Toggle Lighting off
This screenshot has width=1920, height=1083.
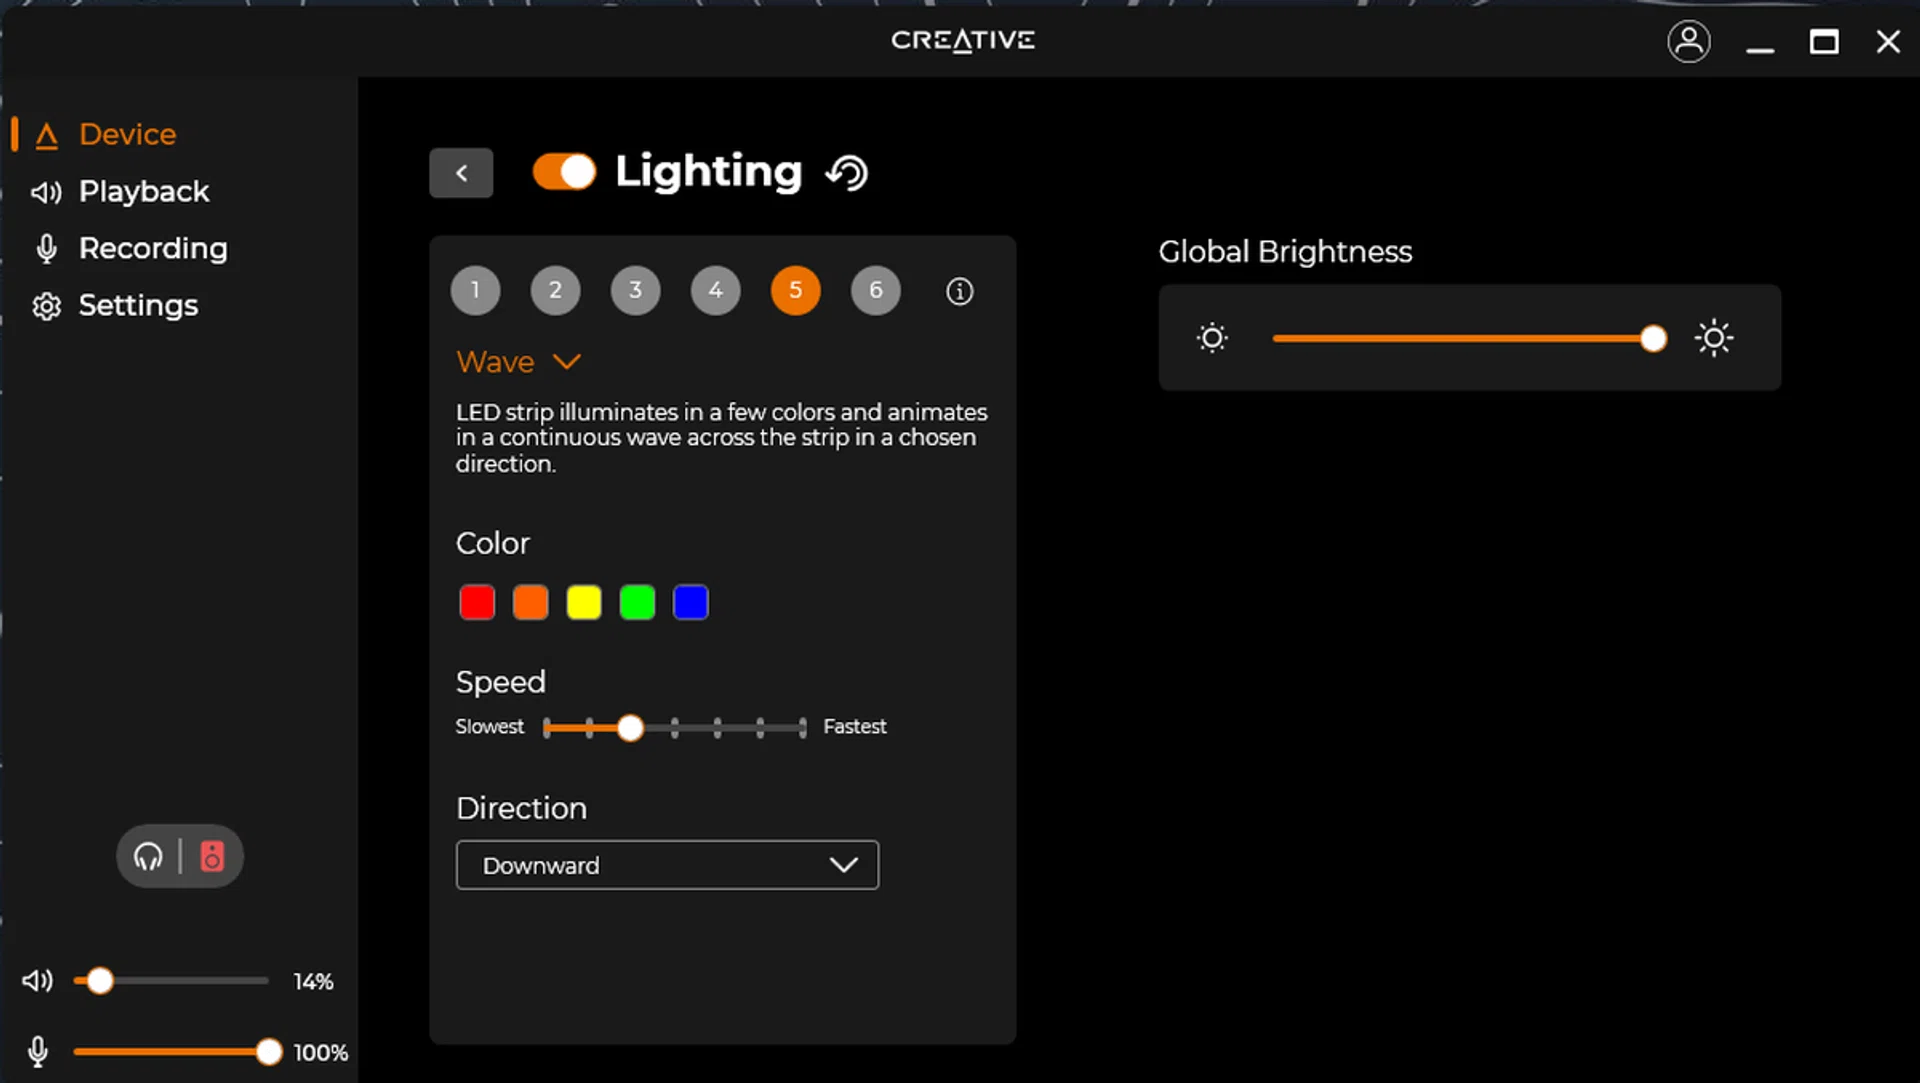564,171
